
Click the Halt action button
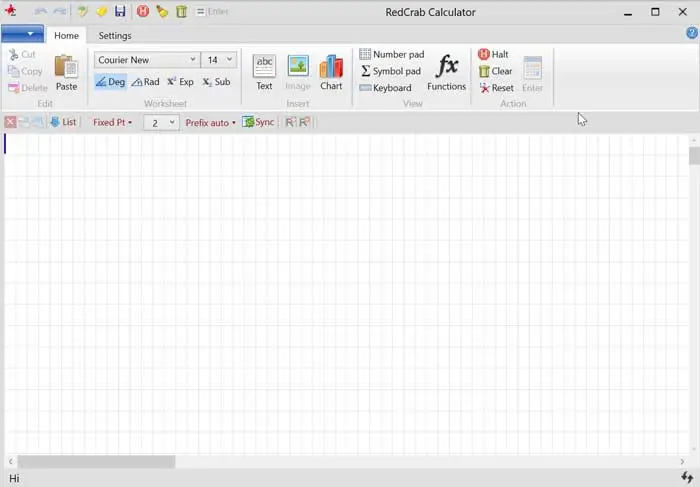493,54
